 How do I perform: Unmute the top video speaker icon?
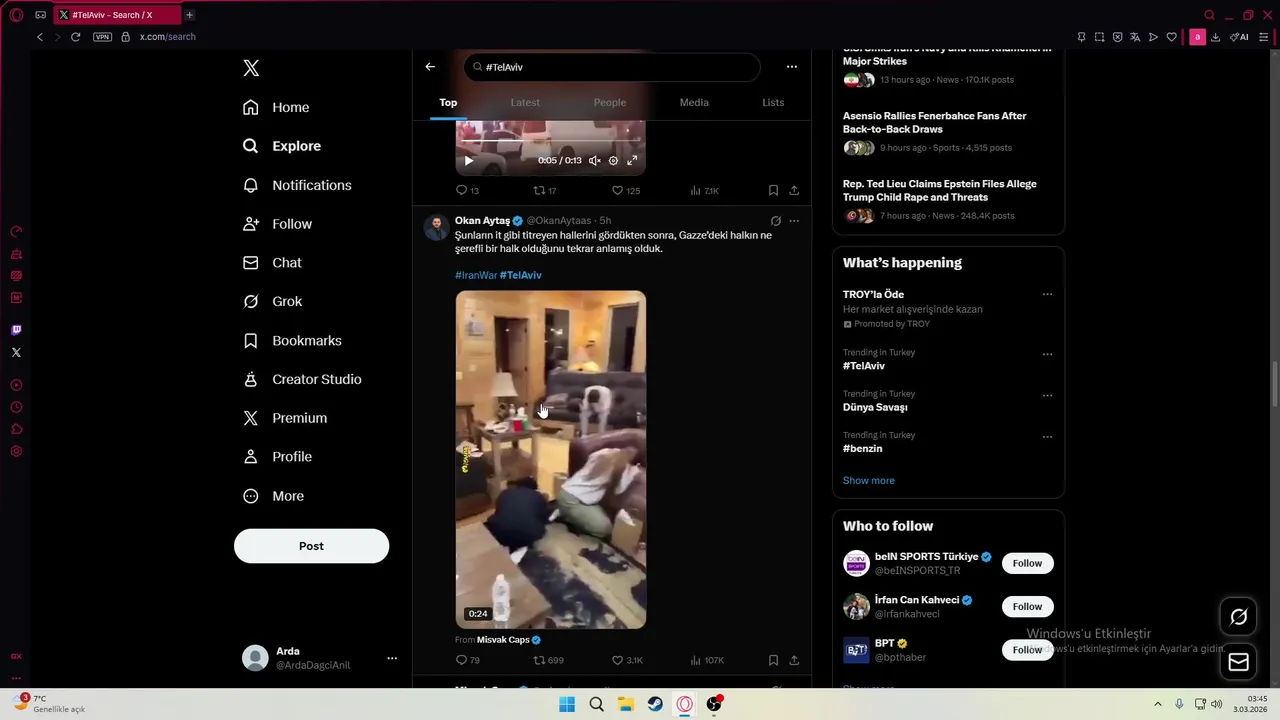595,160
